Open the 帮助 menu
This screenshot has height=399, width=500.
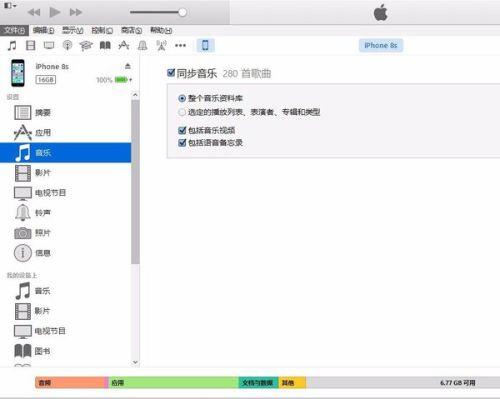tap(161, 30)
